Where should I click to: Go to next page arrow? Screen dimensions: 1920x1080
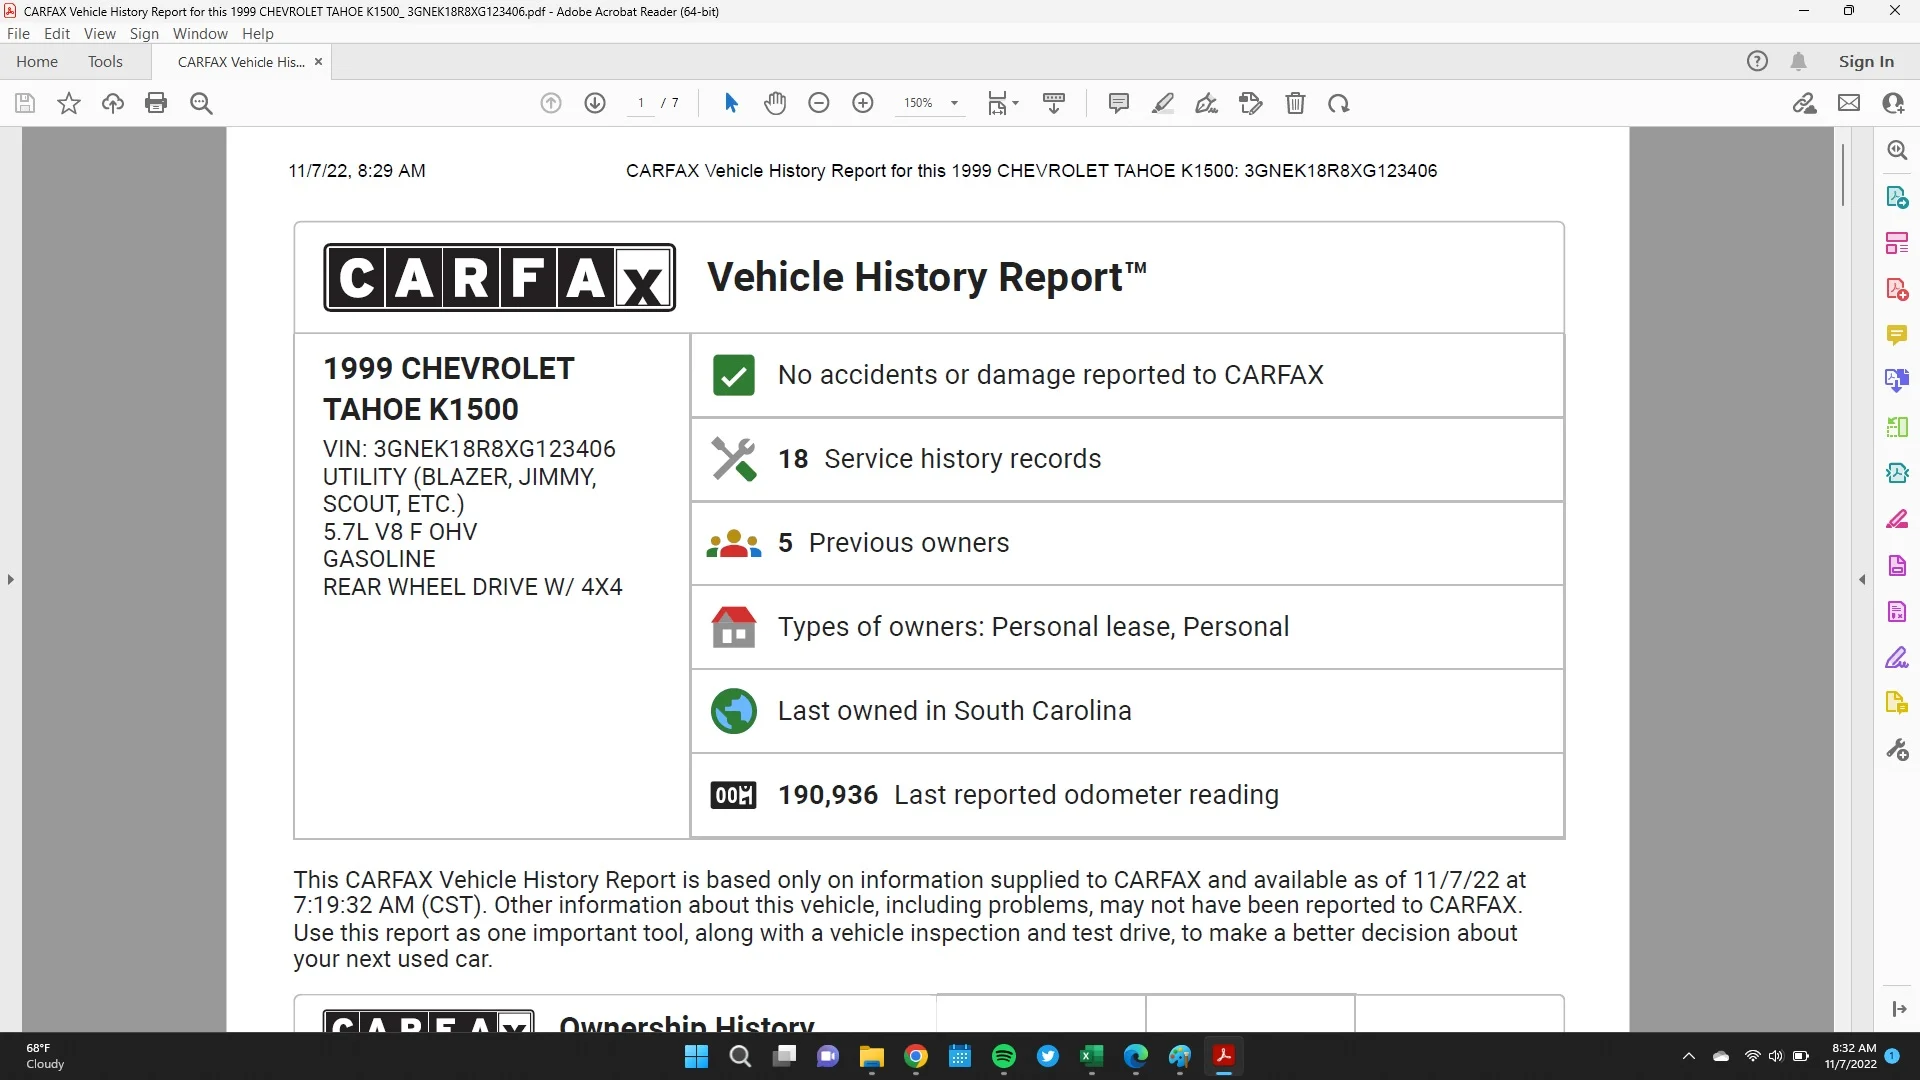595,103
